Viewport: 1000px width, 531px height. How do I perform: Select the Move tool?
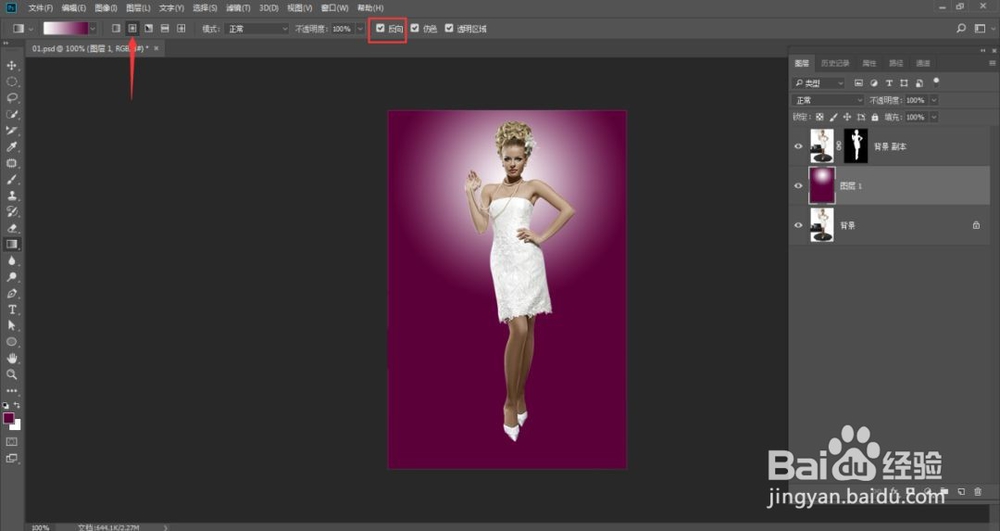point(12,65)
